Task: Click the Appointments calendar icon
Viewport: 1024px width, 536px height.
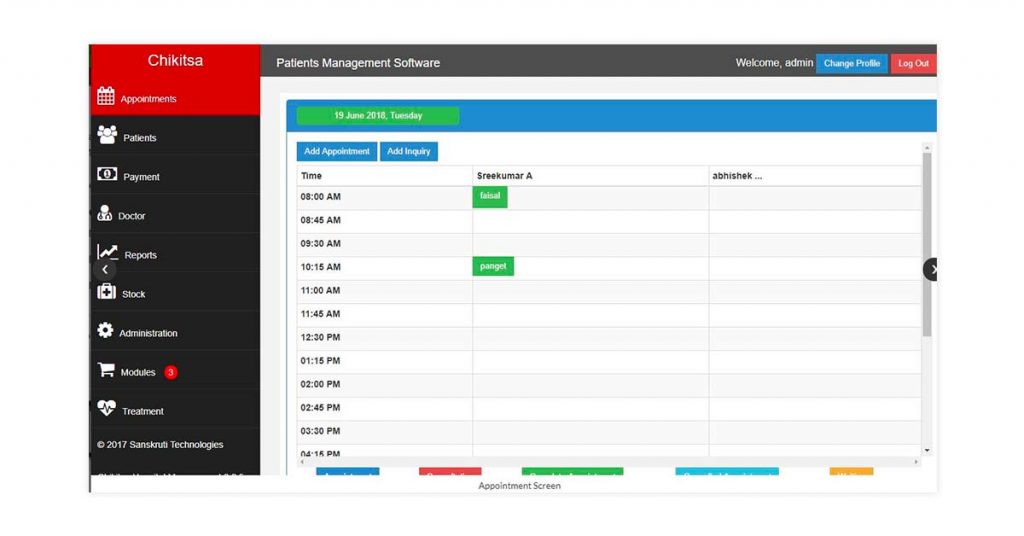Action: (x=106, y=97)
